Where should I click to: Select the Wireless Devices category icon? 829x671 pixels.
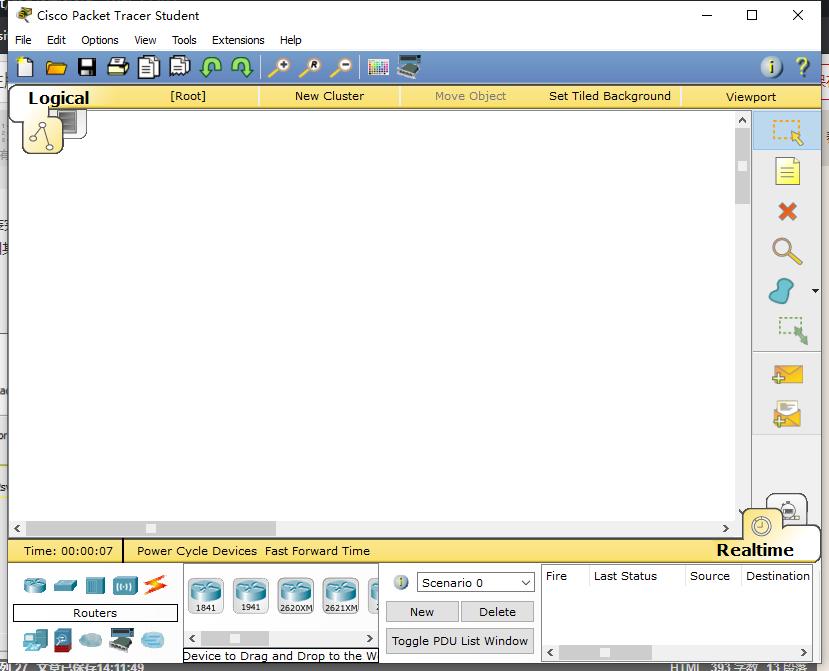pyautogui.click(x=125, y=585)
